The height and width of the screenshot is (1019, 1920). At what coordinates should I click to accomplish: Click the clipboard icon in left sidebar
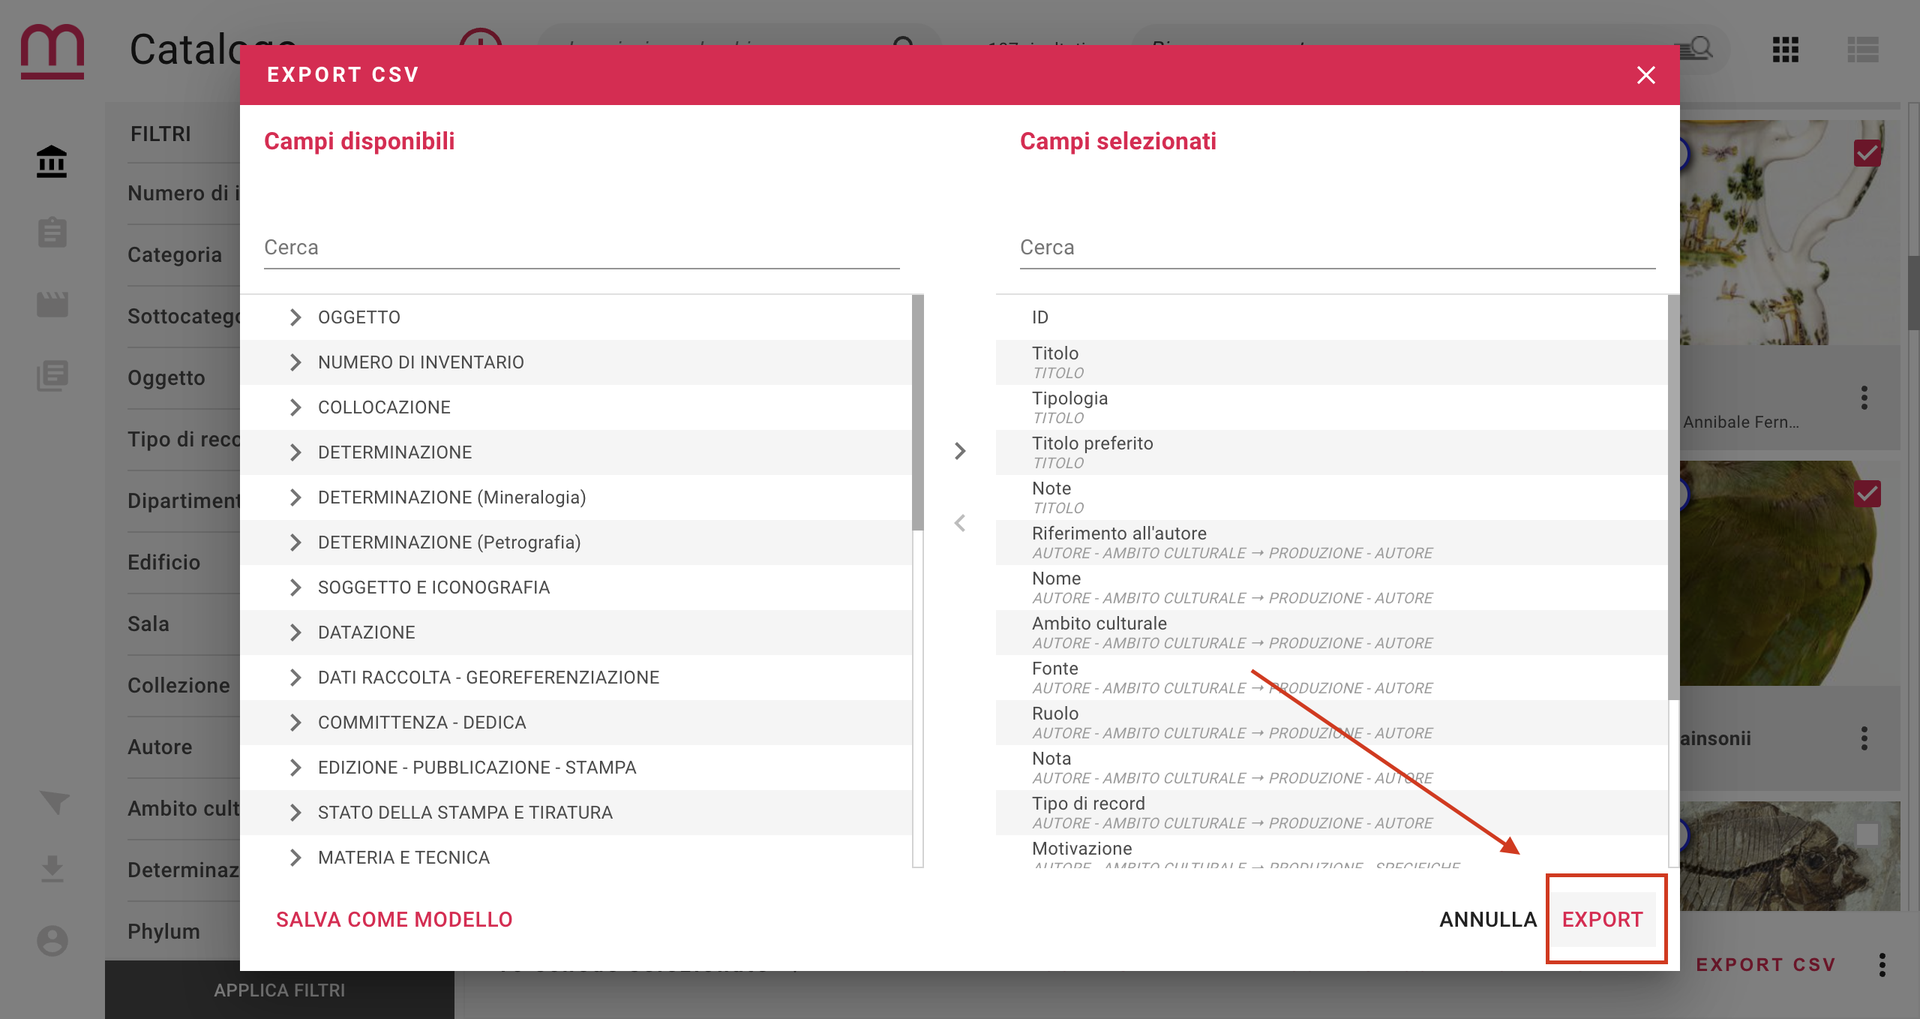(x=52, y=232)
